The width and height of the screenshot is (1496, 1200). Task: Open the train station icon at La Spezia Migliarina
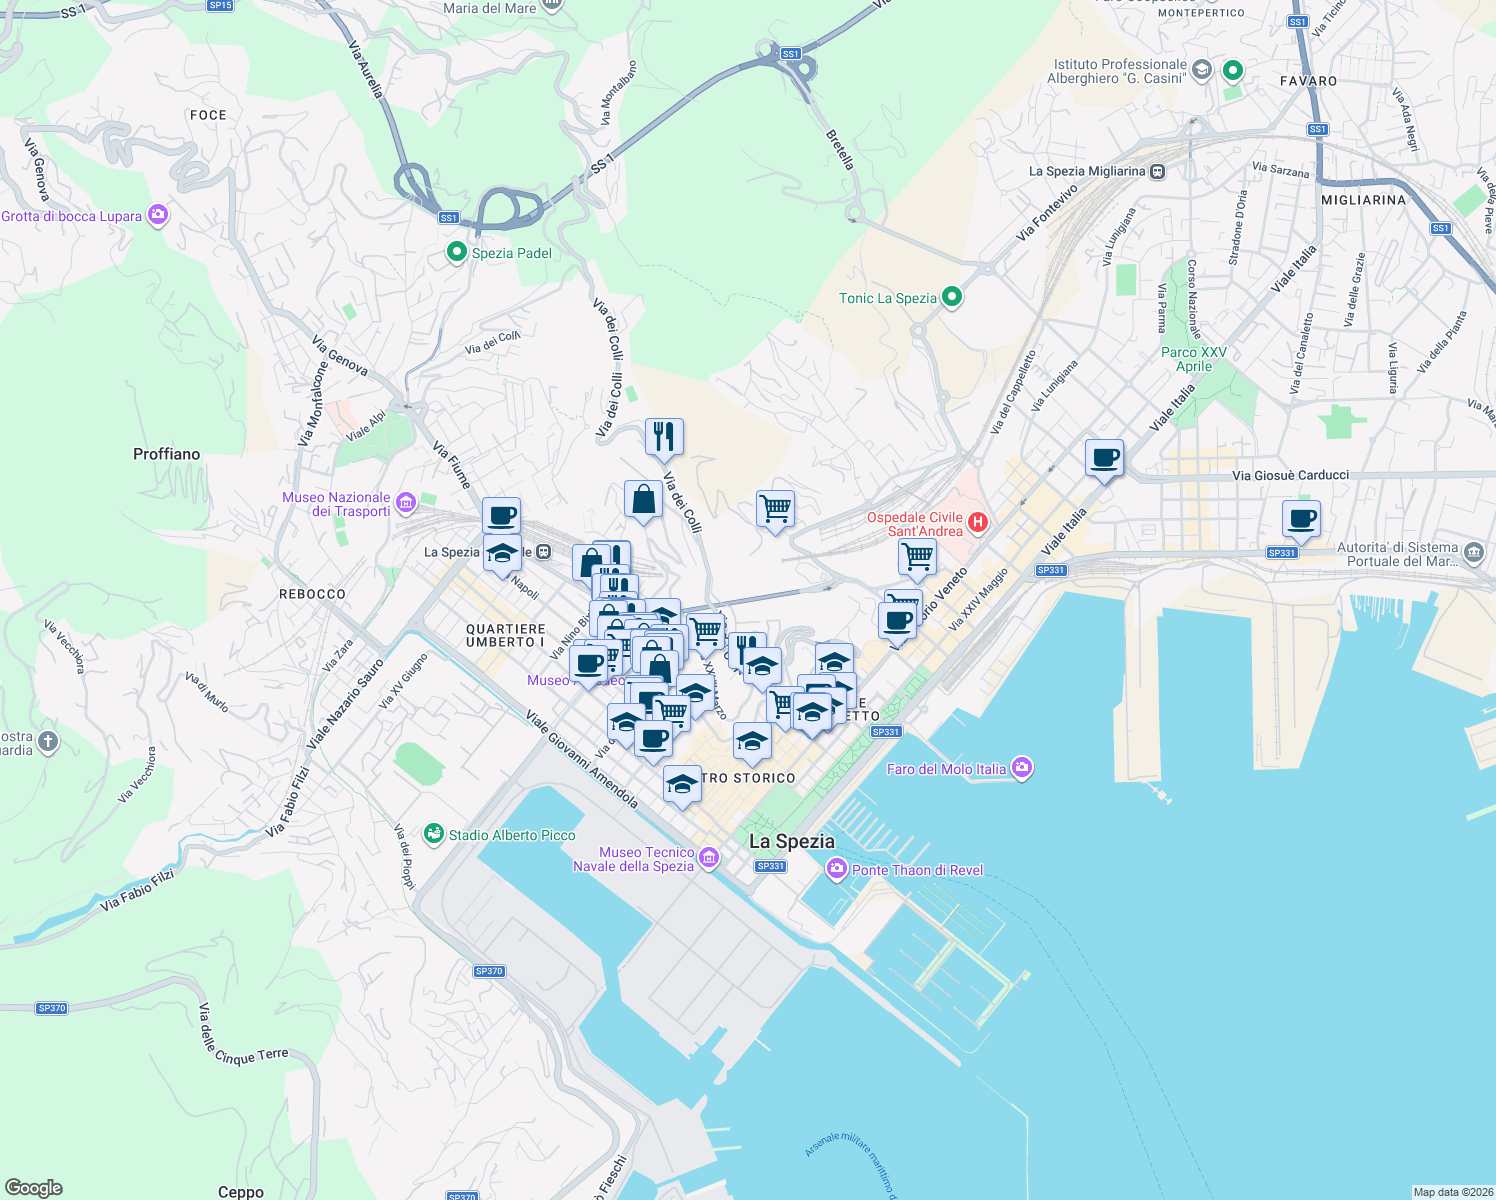tap(1158, 172)
